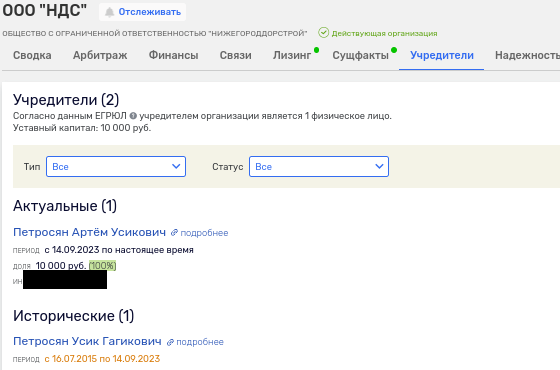Image resolution: width=560 pixels, height=370 pixels.
Task: Open the Лизинг tab
Action: coord(292,55)
